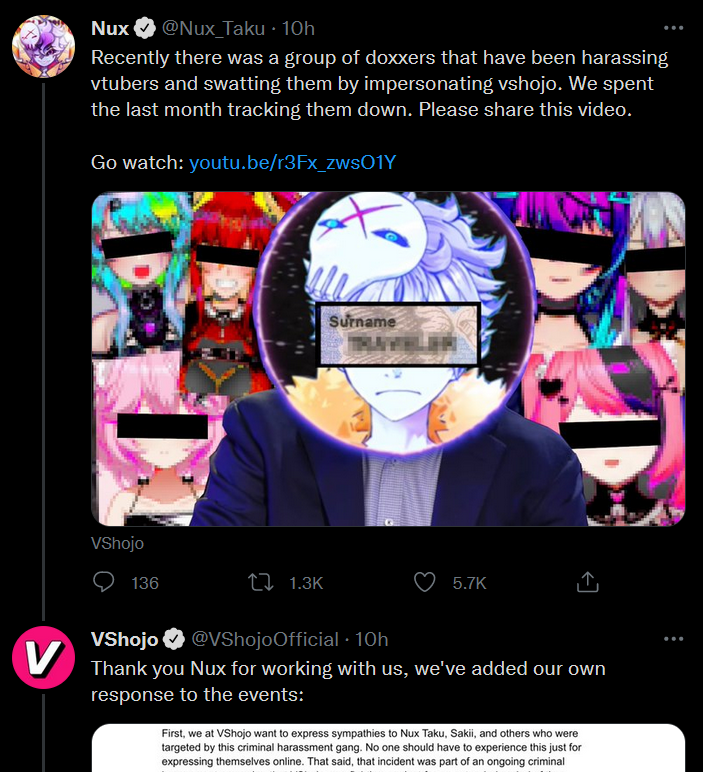Viewport: 703px width, 772px height.
Task: Click the VShojo caption under the video card
Action: [117, 543]
